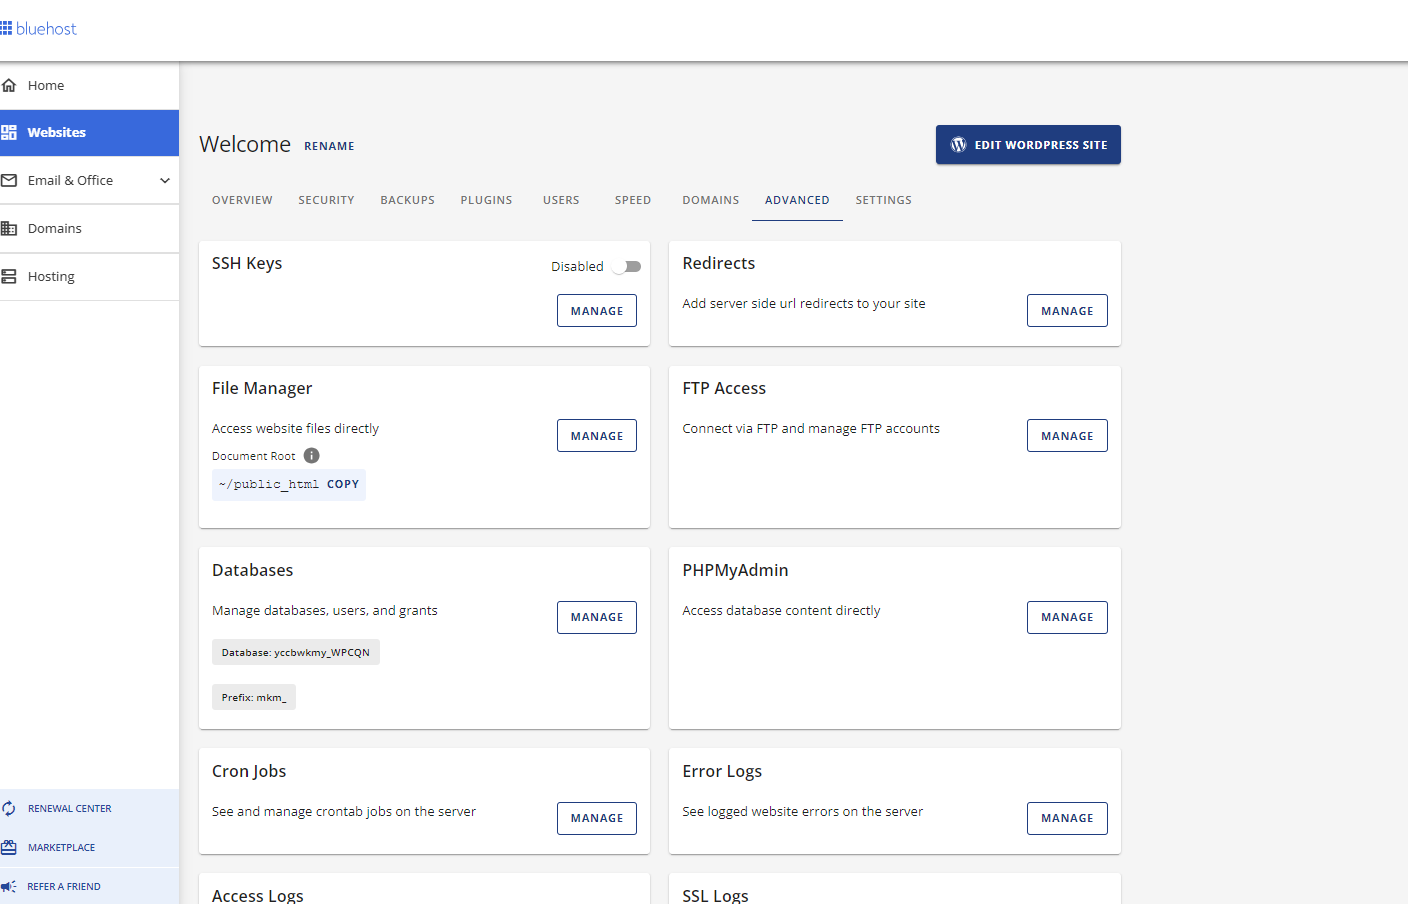1408x904 pixels.
Task: Click the Edit WordPress Site button
Action: click(x=1028, y=144)
